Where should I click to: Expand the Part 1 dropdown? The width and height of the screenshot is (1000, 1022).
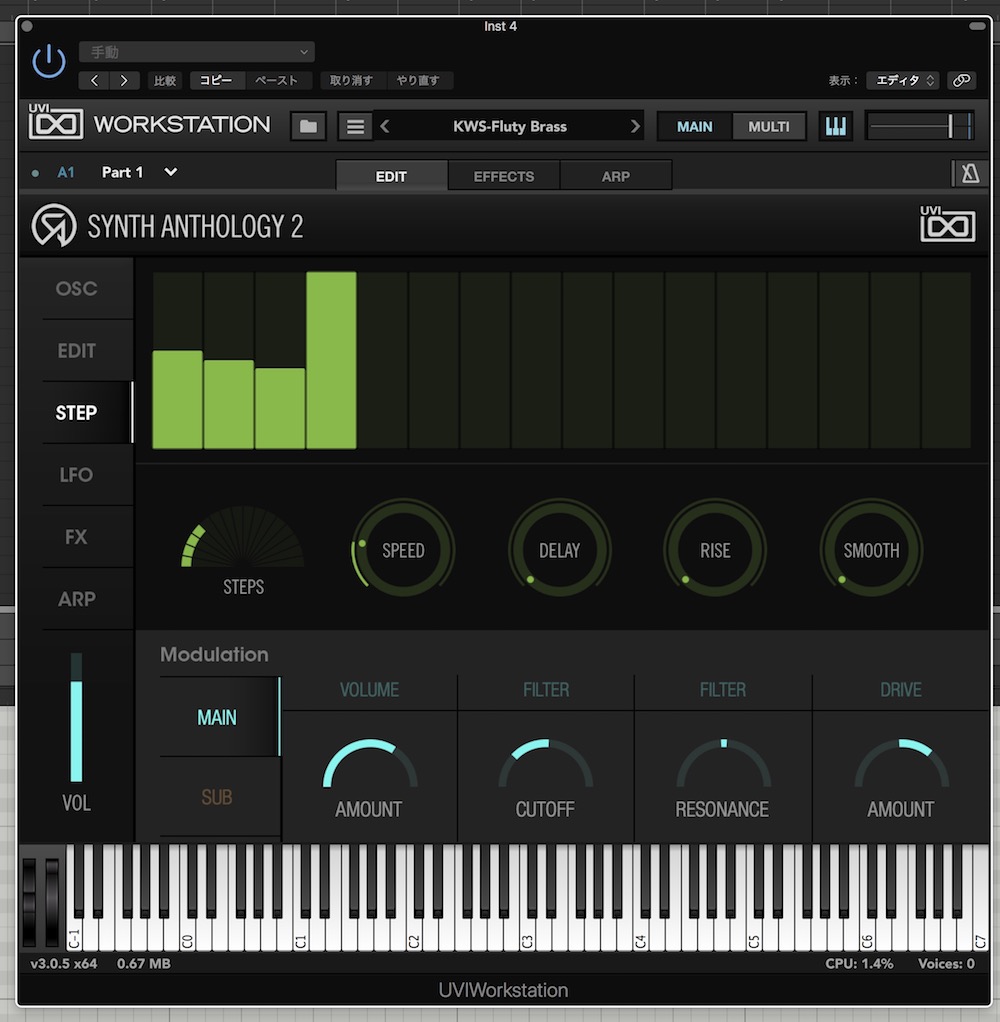(x=171, y=172)
